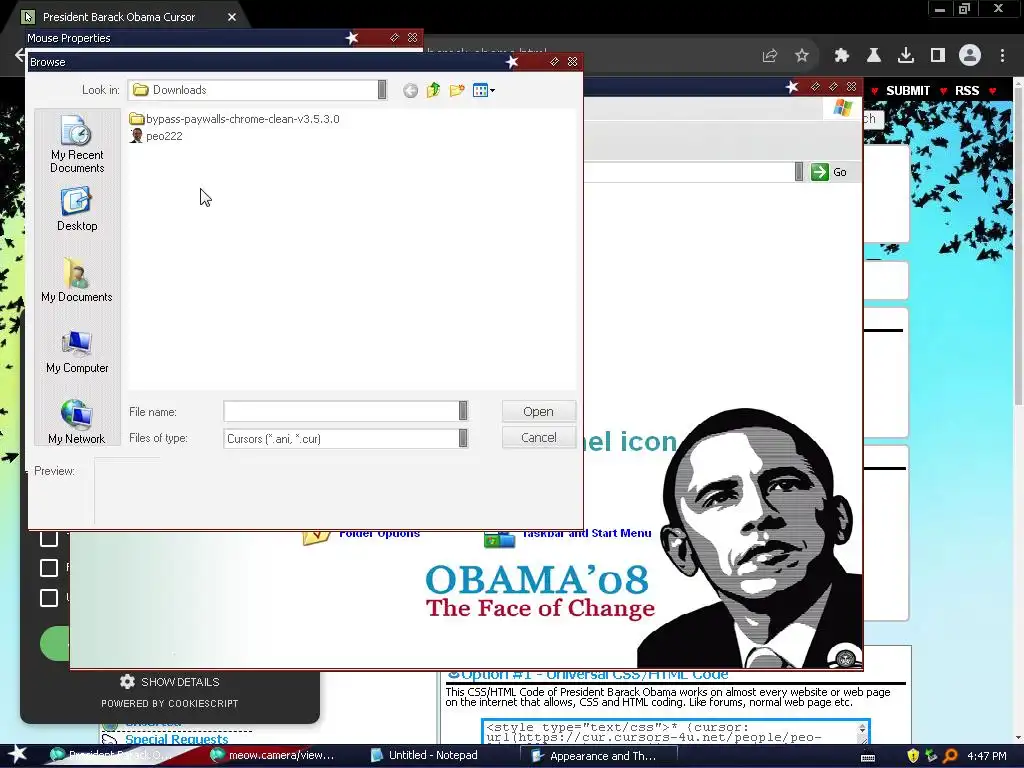Select the peo222 cursor file
This screenshot has width=1024, height=768.
(156, 136)
